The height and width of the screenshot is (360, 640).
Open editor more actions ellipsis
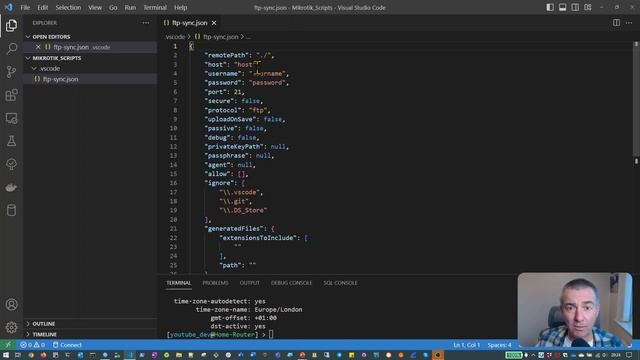click(629, 23)
